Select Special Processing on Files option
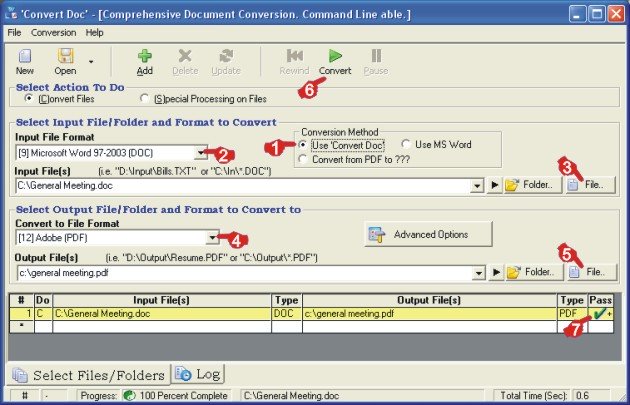 (144, 98)
